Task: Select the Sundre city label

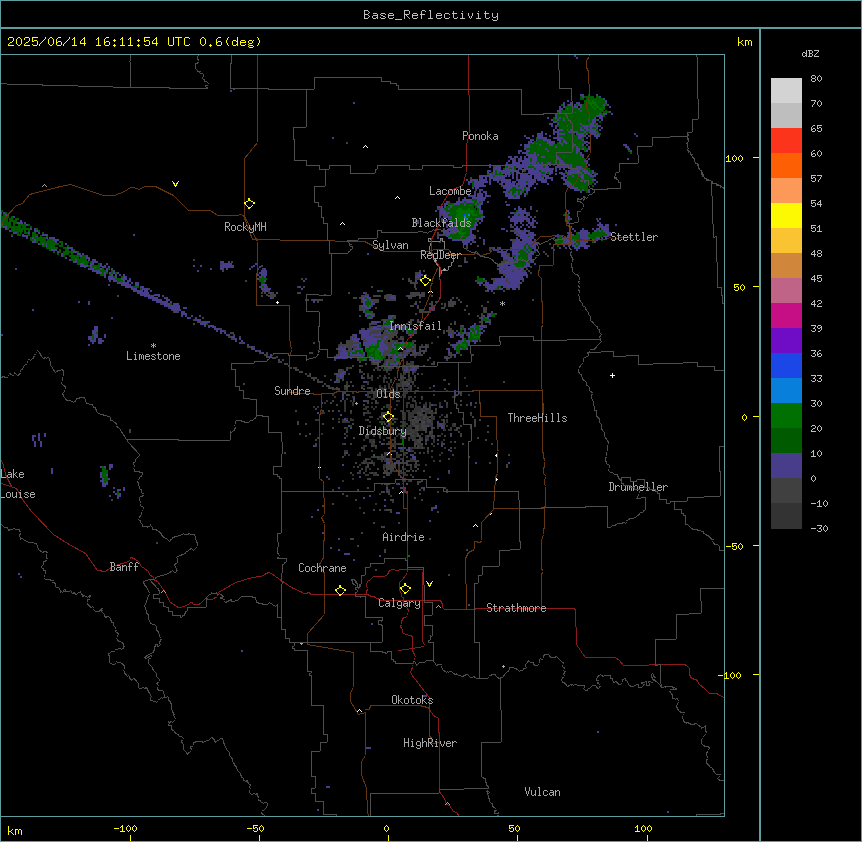Action: pos(292,391)
